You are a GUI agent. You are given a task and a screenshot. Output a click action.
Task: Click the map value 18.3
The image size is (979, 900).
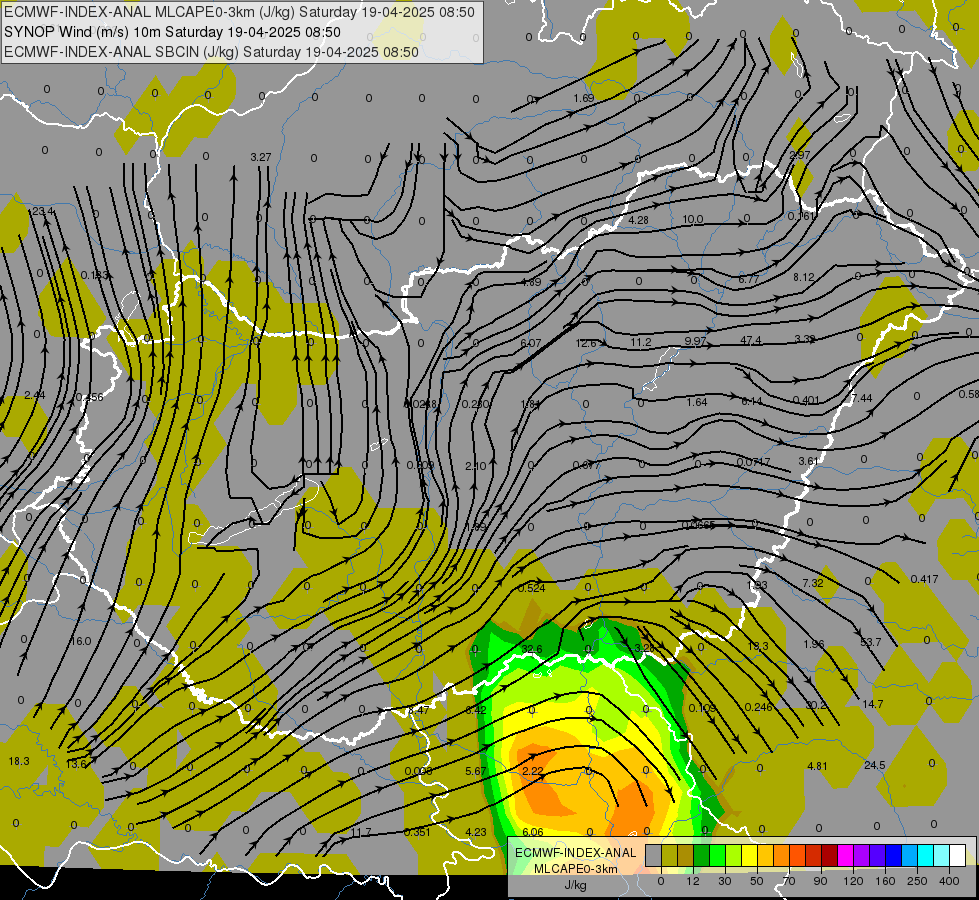(19, 761)
